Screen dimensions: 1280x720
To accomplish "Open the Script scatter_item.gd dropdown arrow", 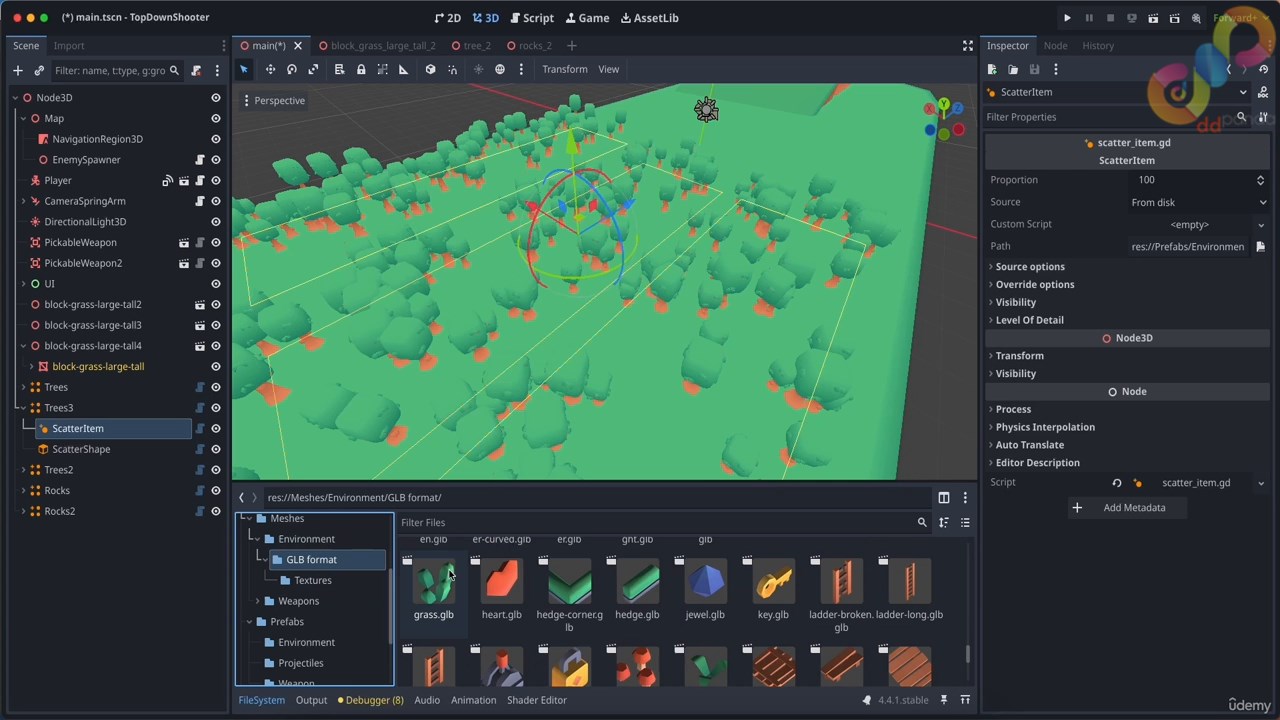I will [x=1260, y=483].
